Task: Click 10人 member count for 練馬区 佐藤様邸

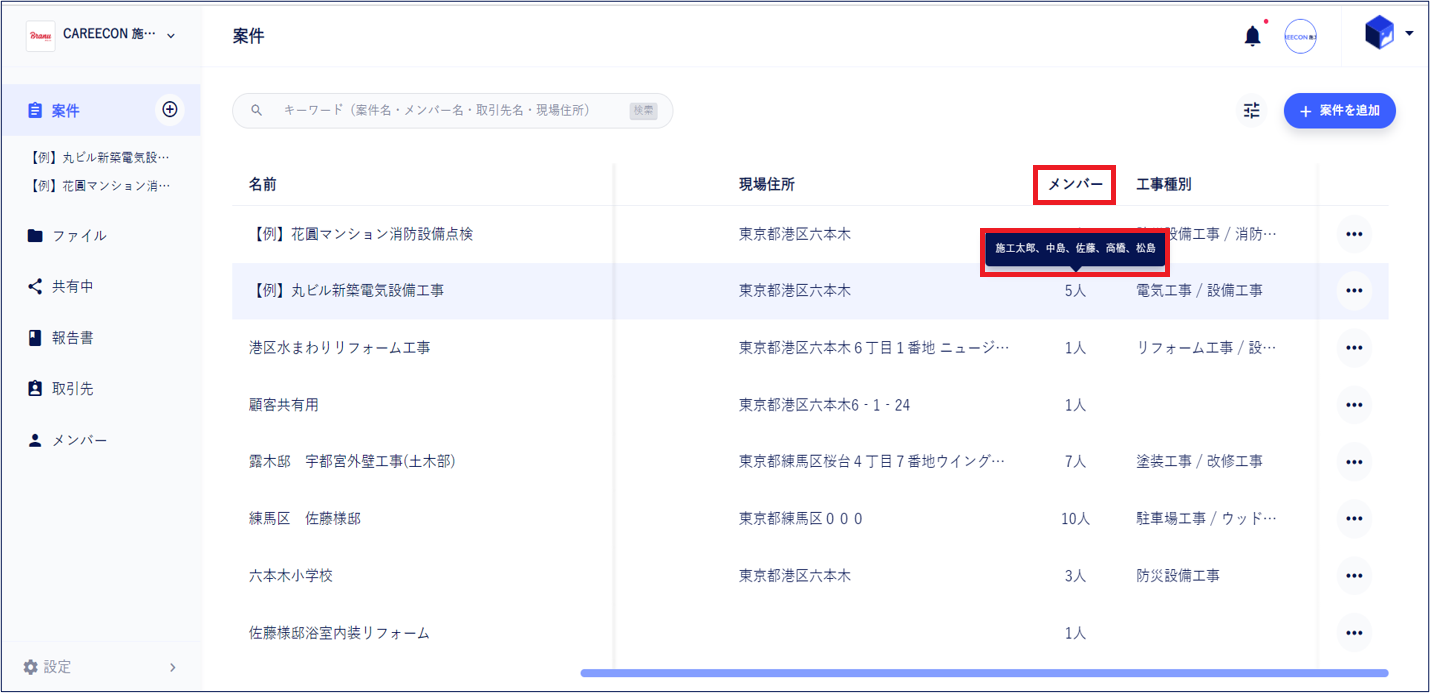Action: click(1075, 519)
